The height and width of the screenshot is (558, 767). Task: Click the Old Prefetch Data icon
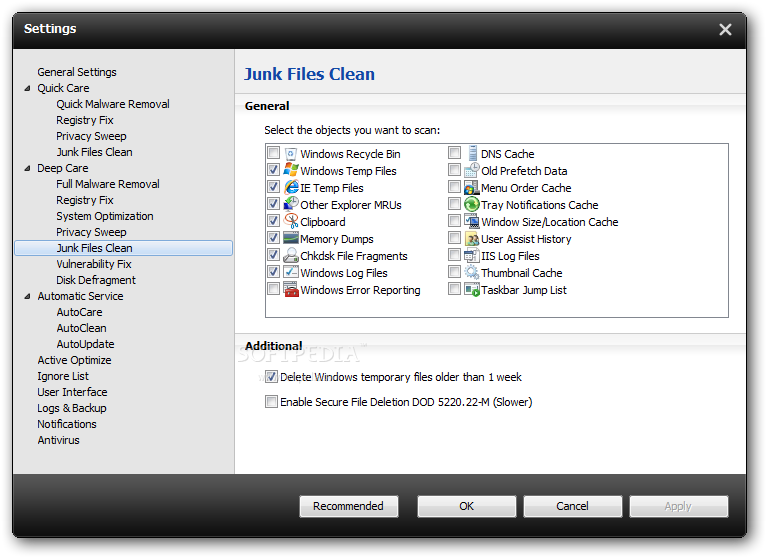pos(472,170)
